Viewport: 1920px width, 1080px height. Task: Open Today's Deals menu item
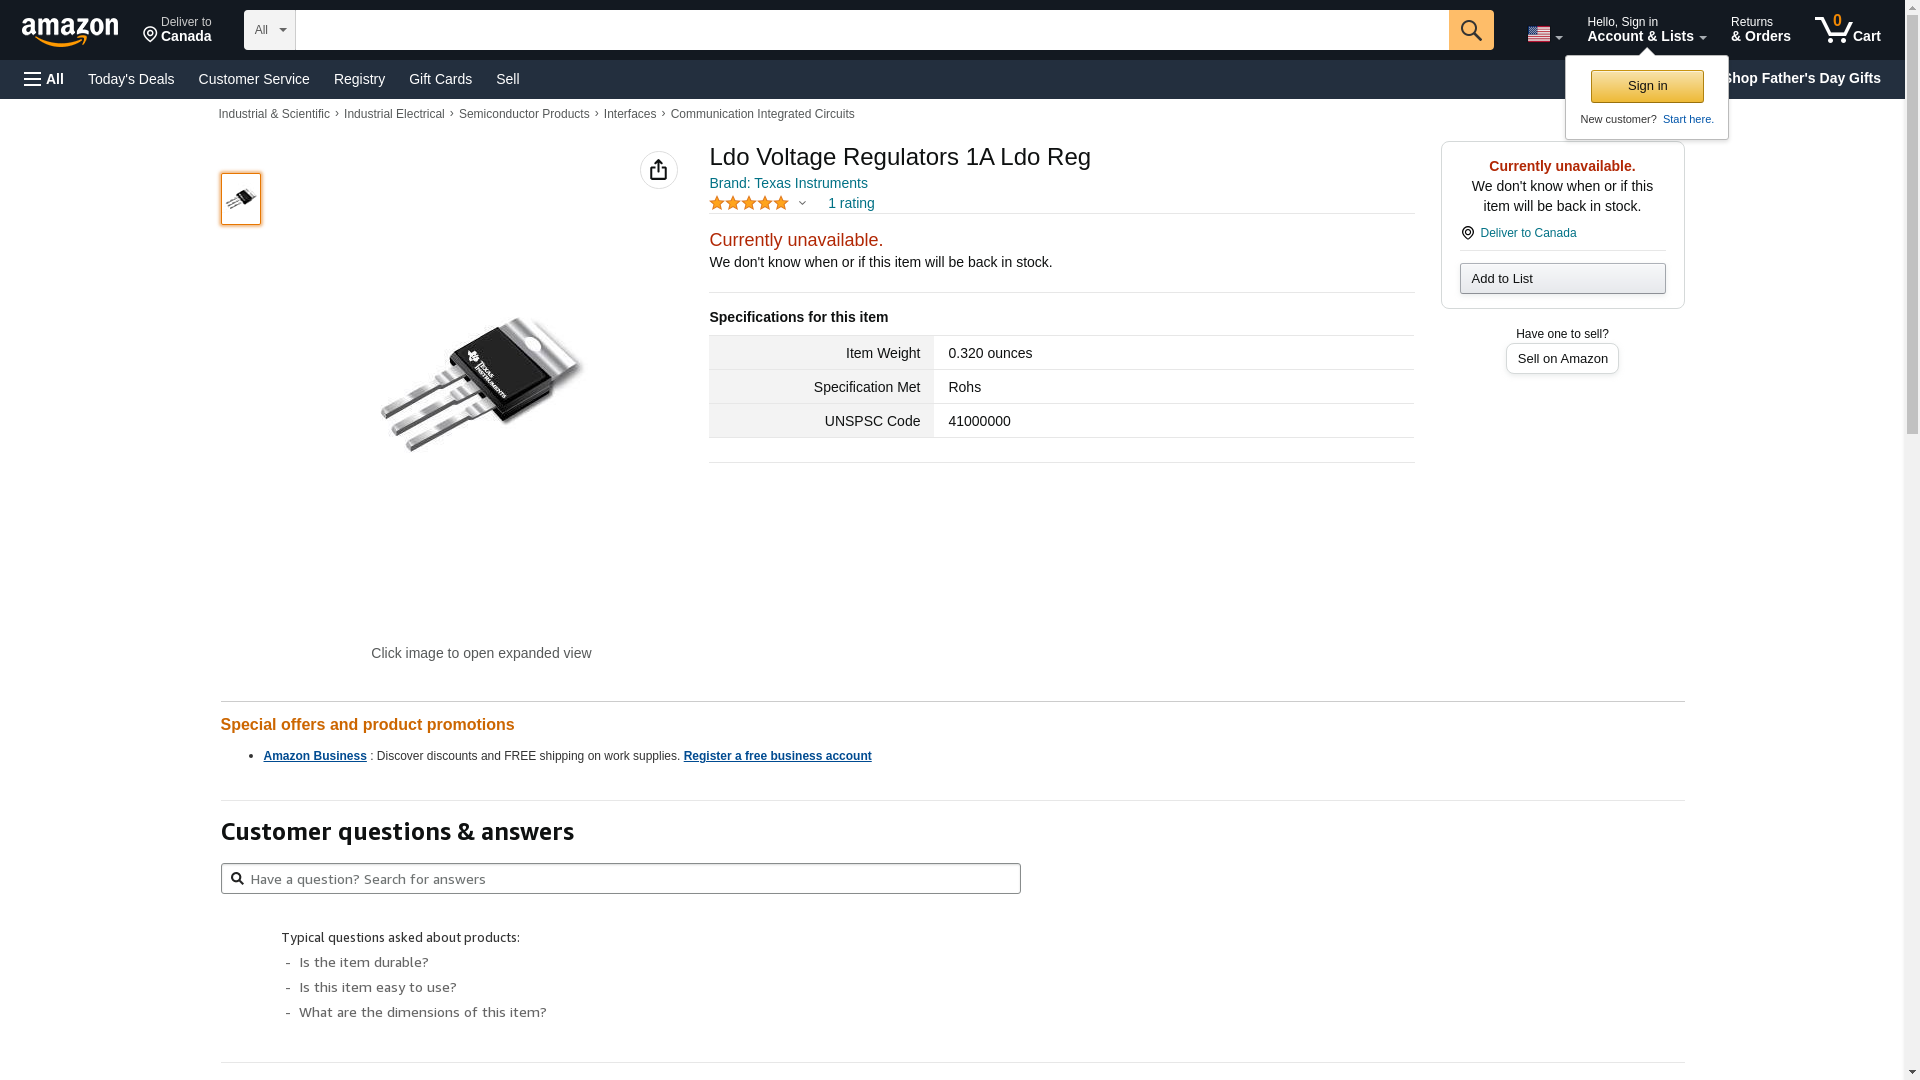[x=131, y=79]
